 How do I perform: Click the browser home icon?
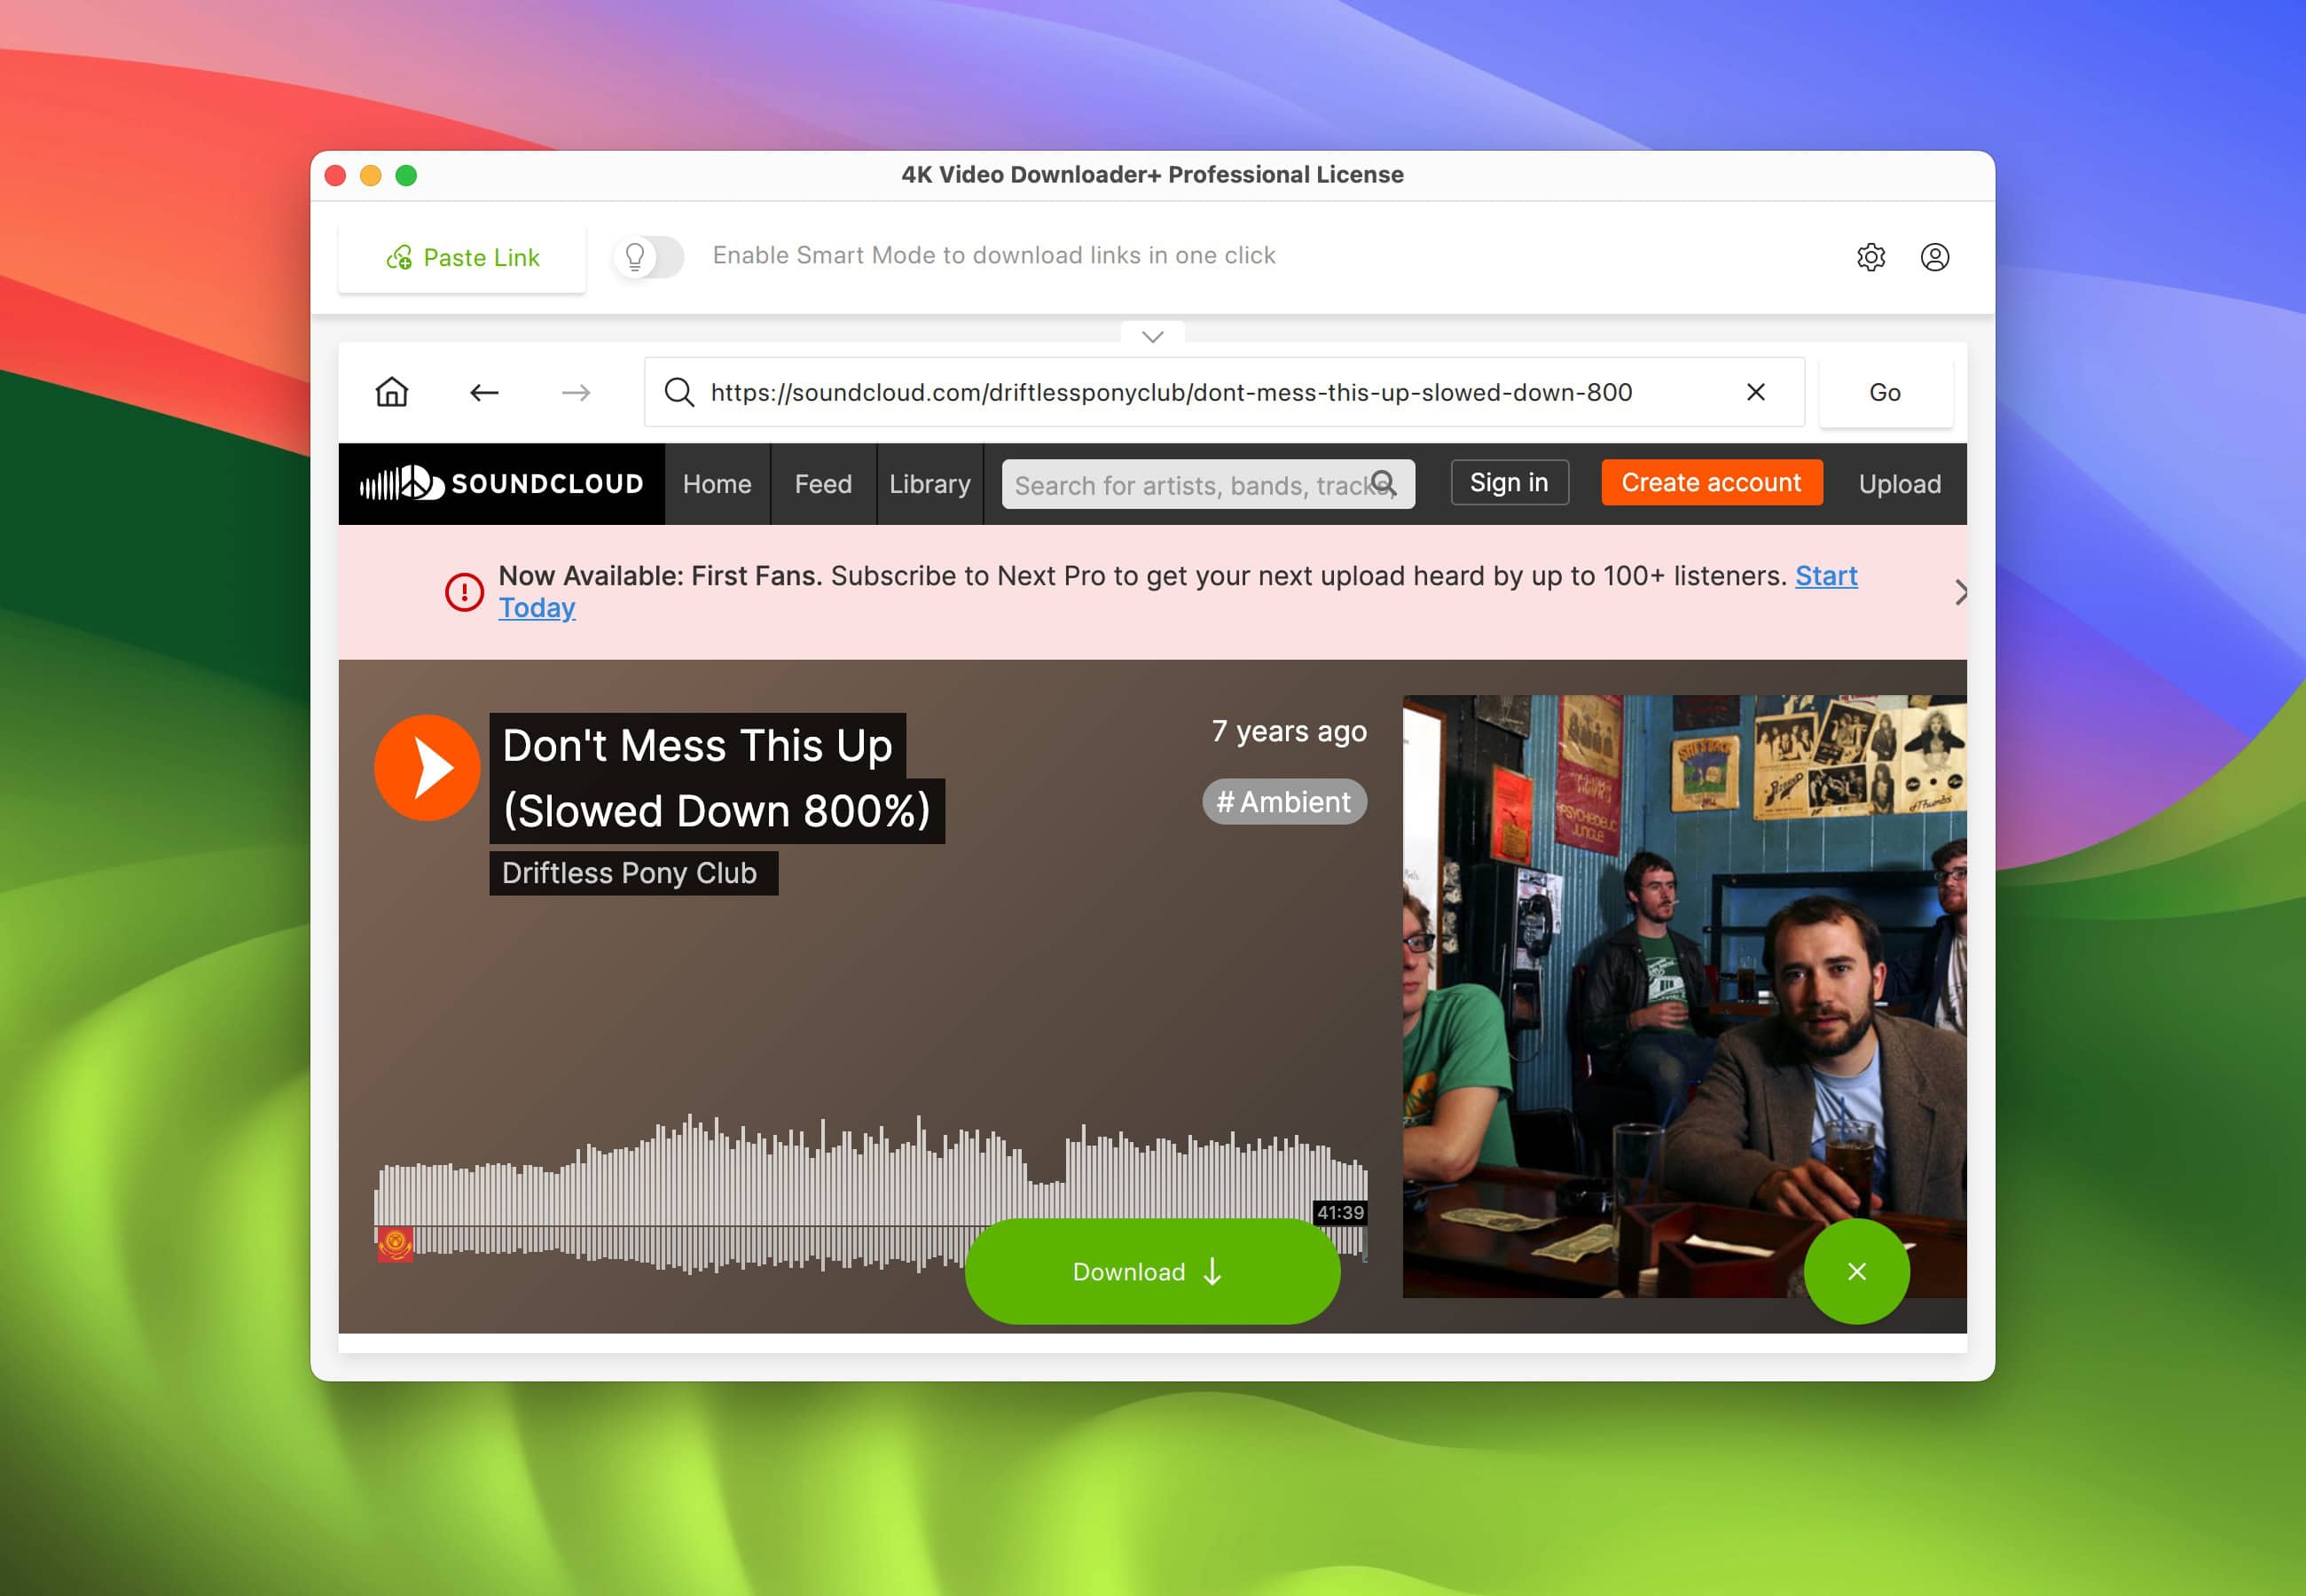point(391,392)
